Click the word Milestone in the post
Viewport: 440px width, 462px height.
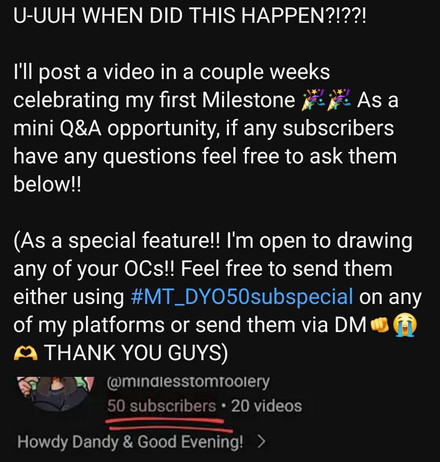pos(248,100)
